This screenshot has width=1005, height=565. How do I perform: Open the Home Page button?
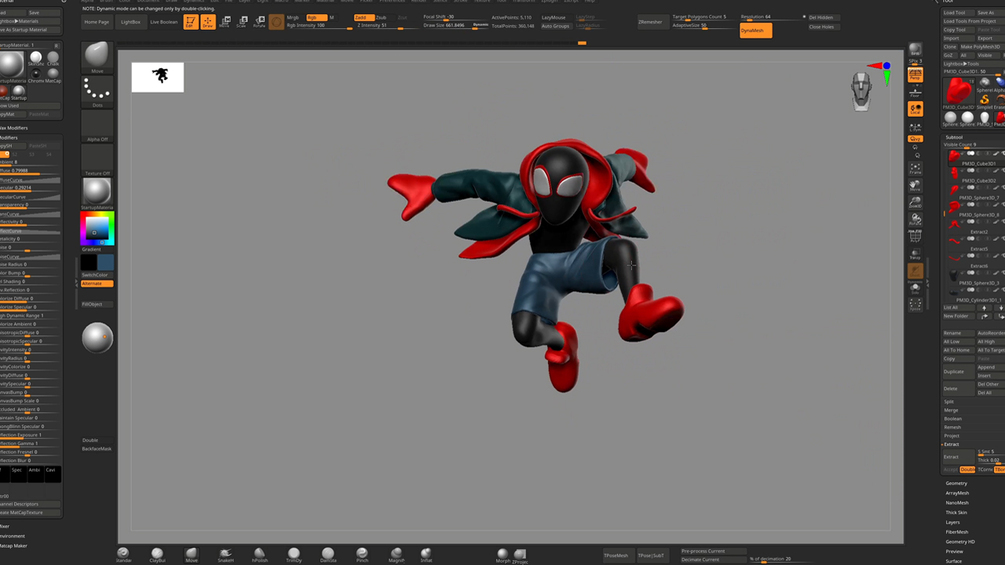pyautogui.click(x=97, y=22)
